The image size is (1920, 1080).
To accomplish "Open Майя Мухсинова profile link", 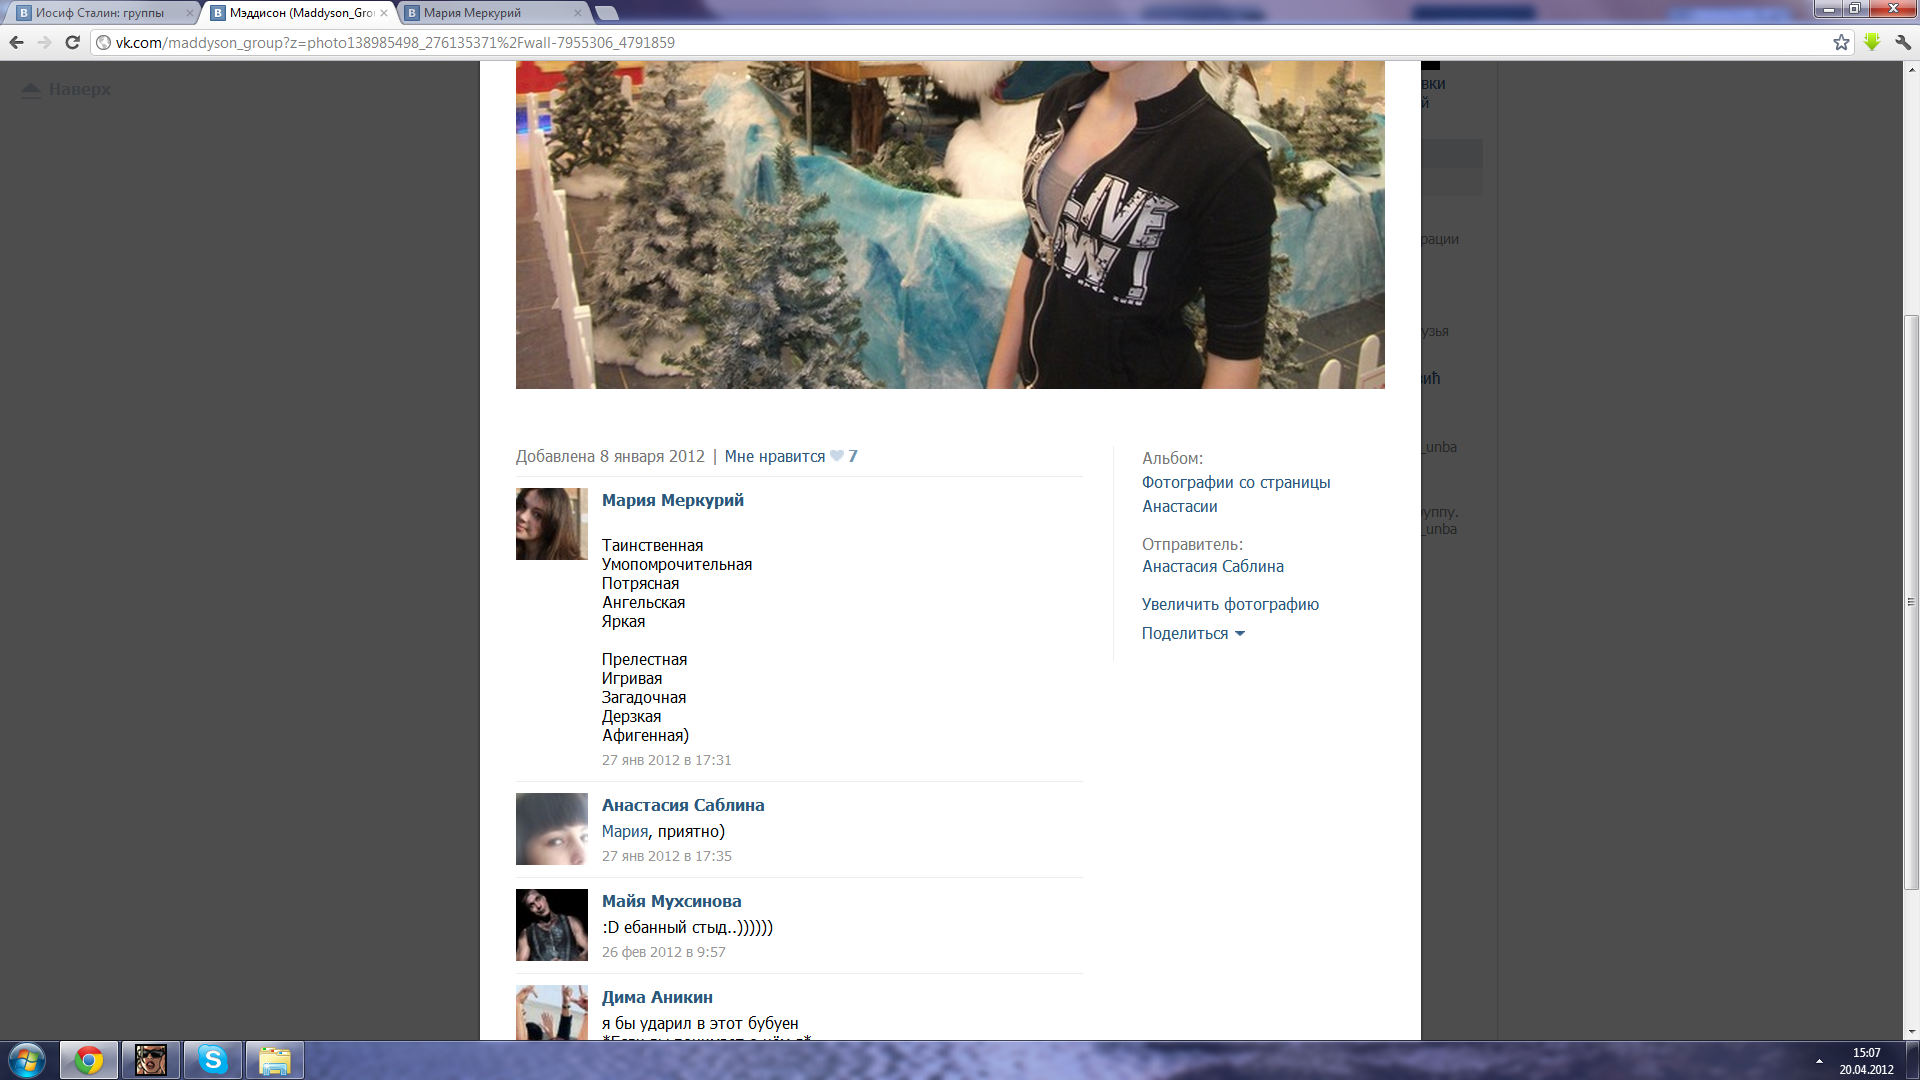I will 671,901.
